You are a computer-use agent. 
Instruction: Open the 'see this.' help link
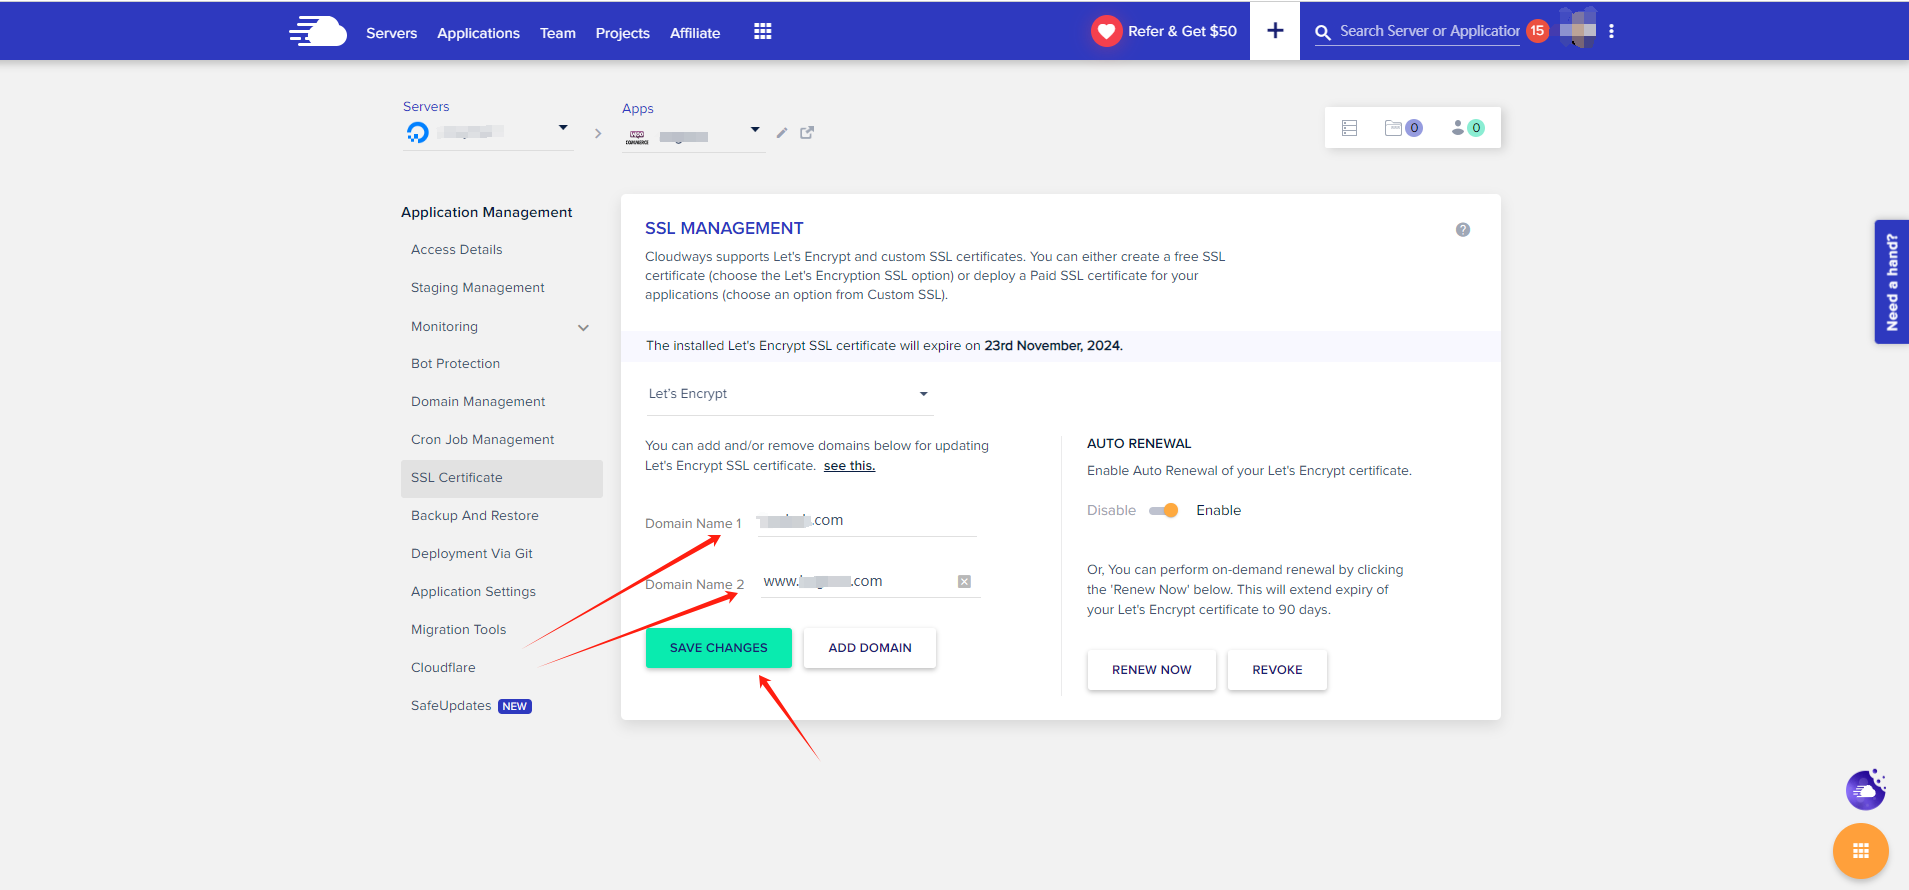pyautogui.click(x=849, y=466)
